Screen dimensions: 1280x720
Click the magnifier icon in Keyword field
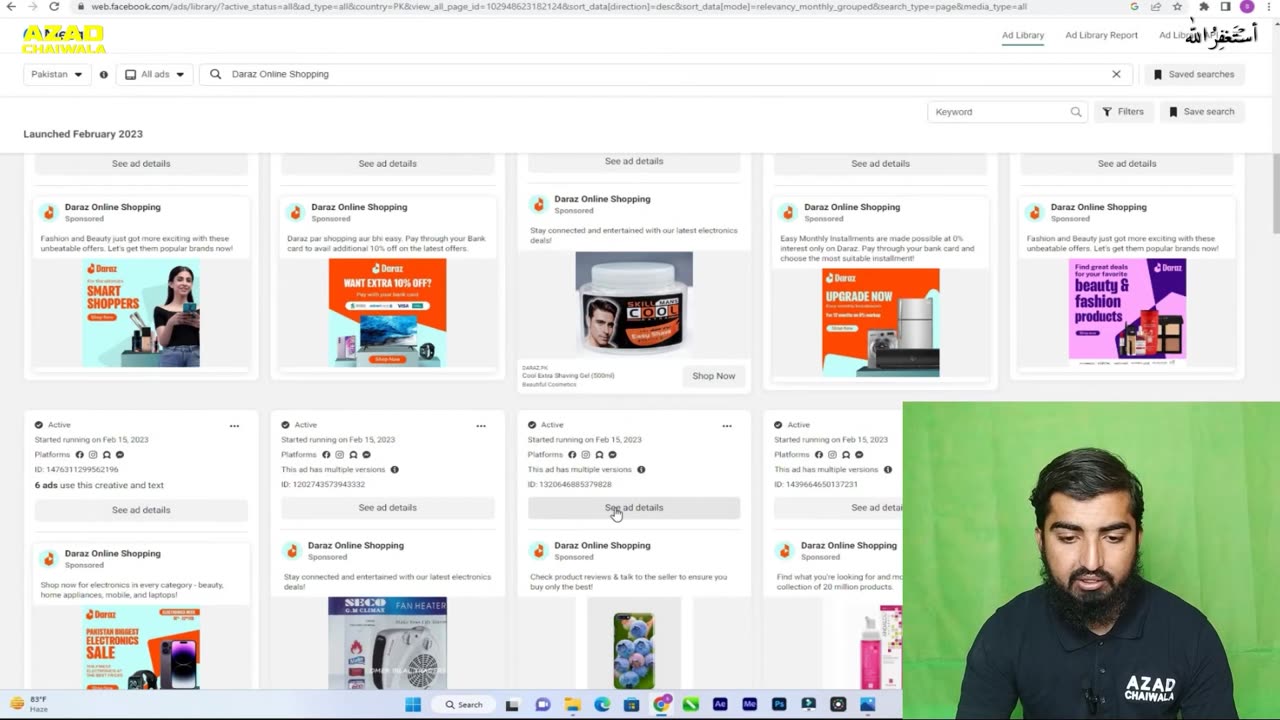tap(1076, 112)
